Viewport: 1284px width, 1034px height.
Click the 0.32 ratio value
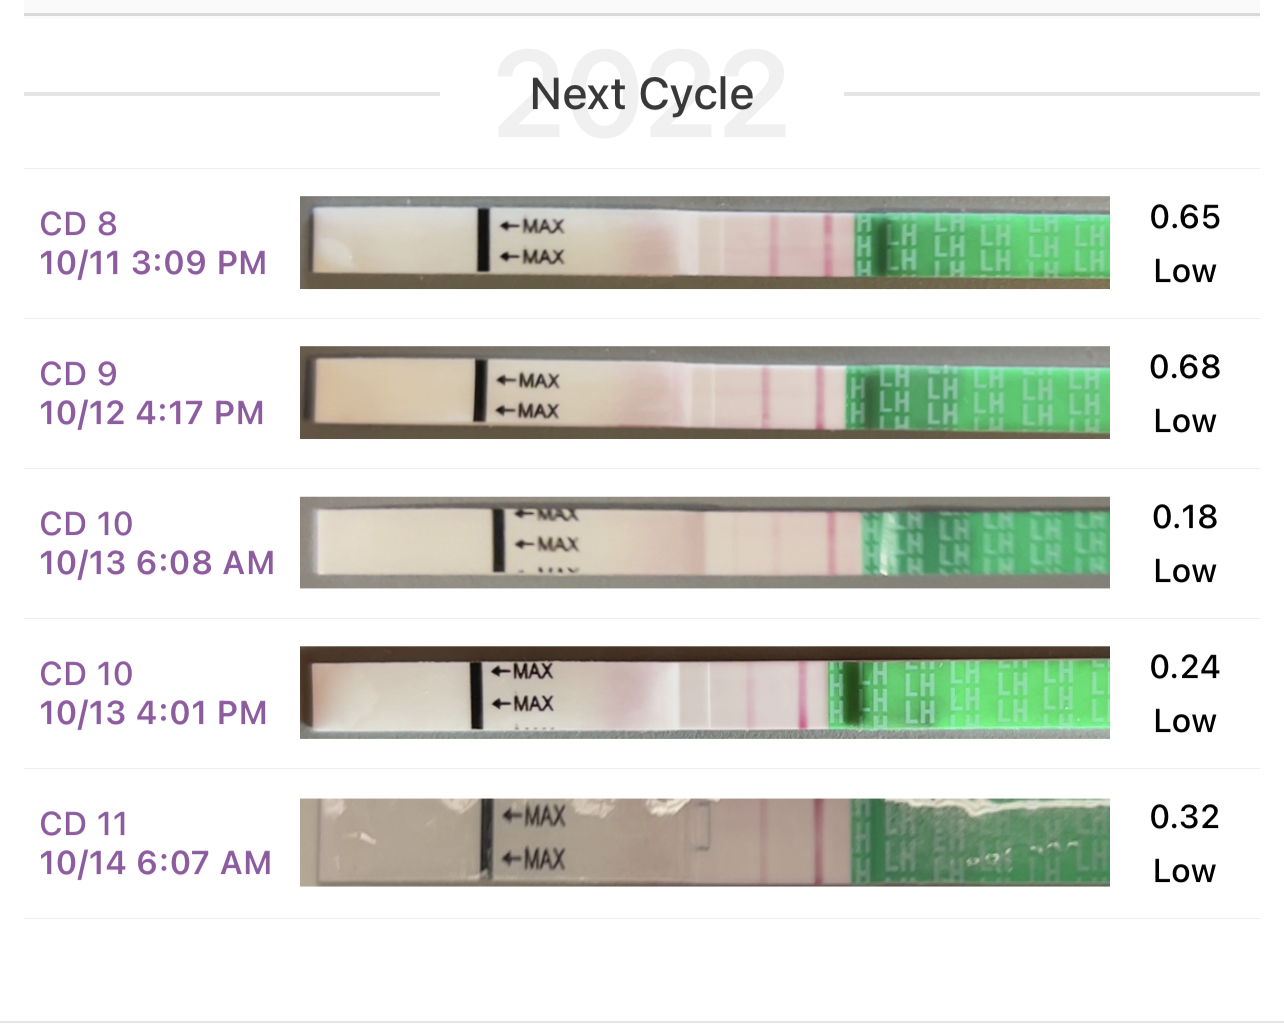[x=1185, y=817]
